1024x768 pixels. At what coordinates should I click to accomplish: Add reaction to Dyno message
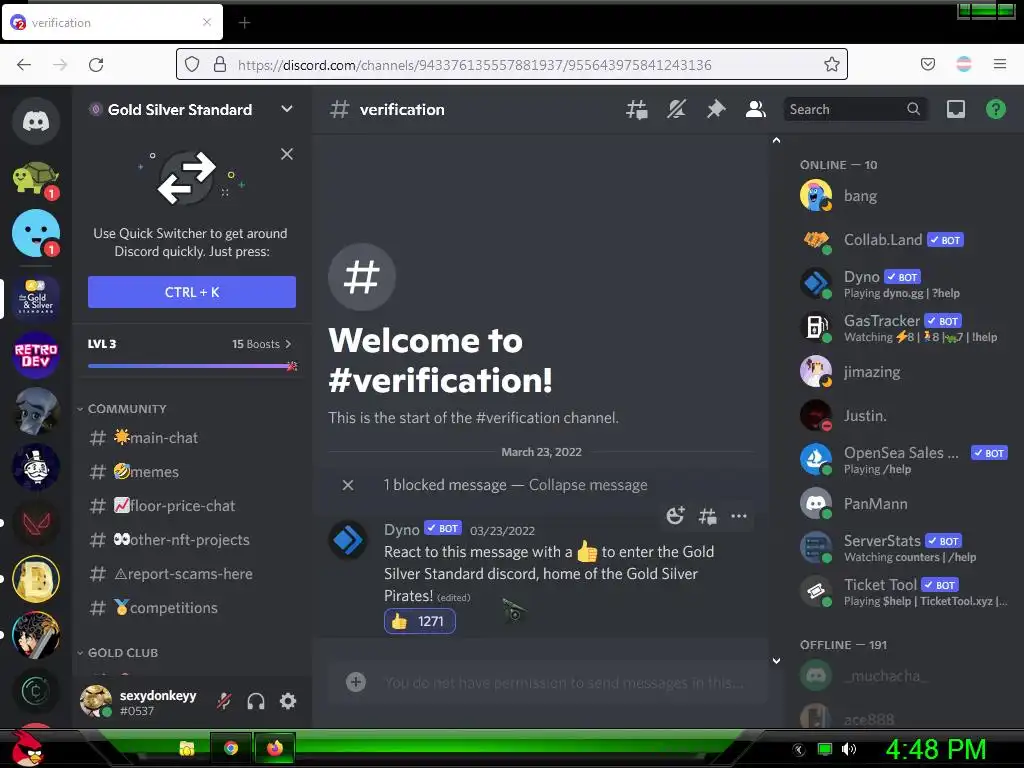coord(675,517)
